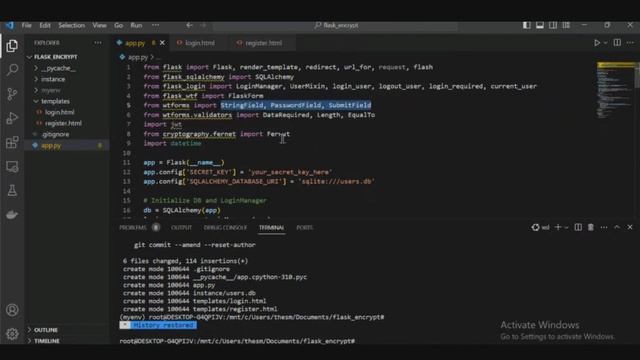Open the Remote Explorer view

(12, 166)
